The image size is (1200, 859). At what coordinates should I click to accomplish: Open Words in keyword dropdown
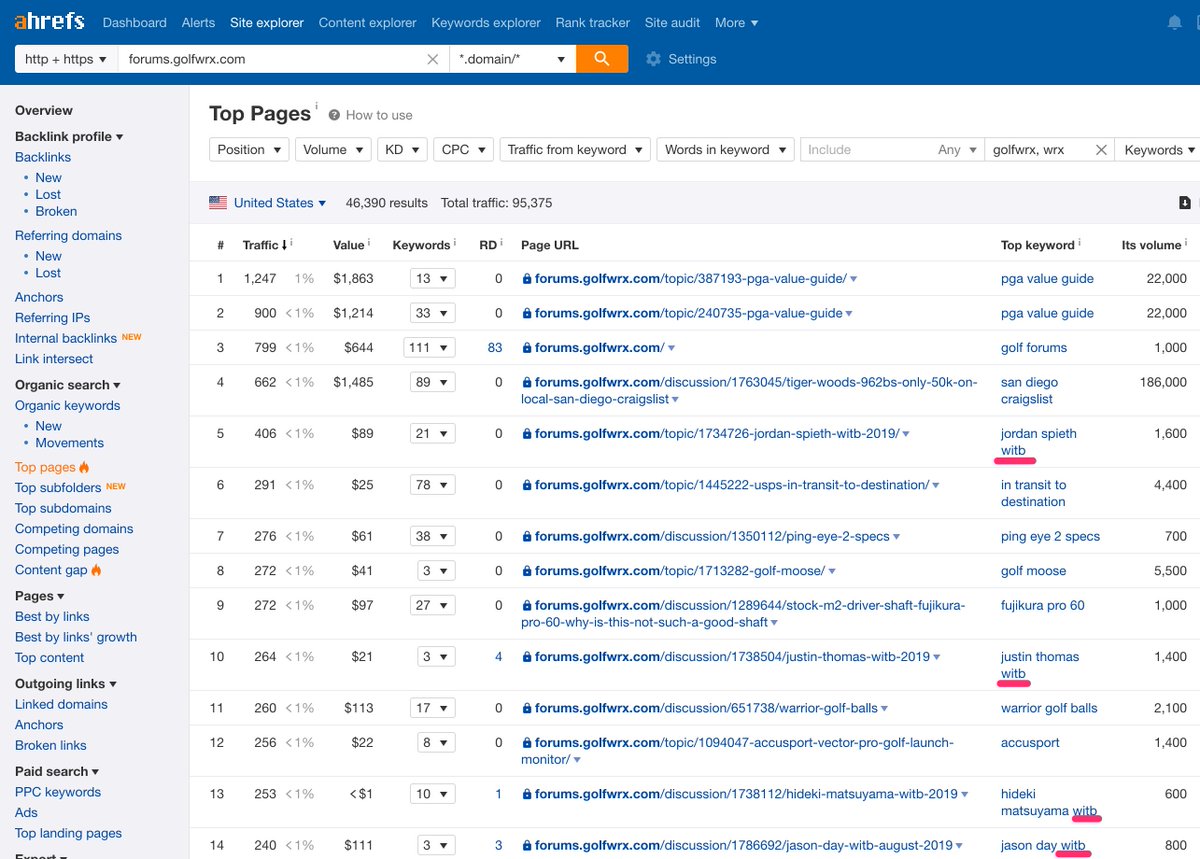pos(726,150)
